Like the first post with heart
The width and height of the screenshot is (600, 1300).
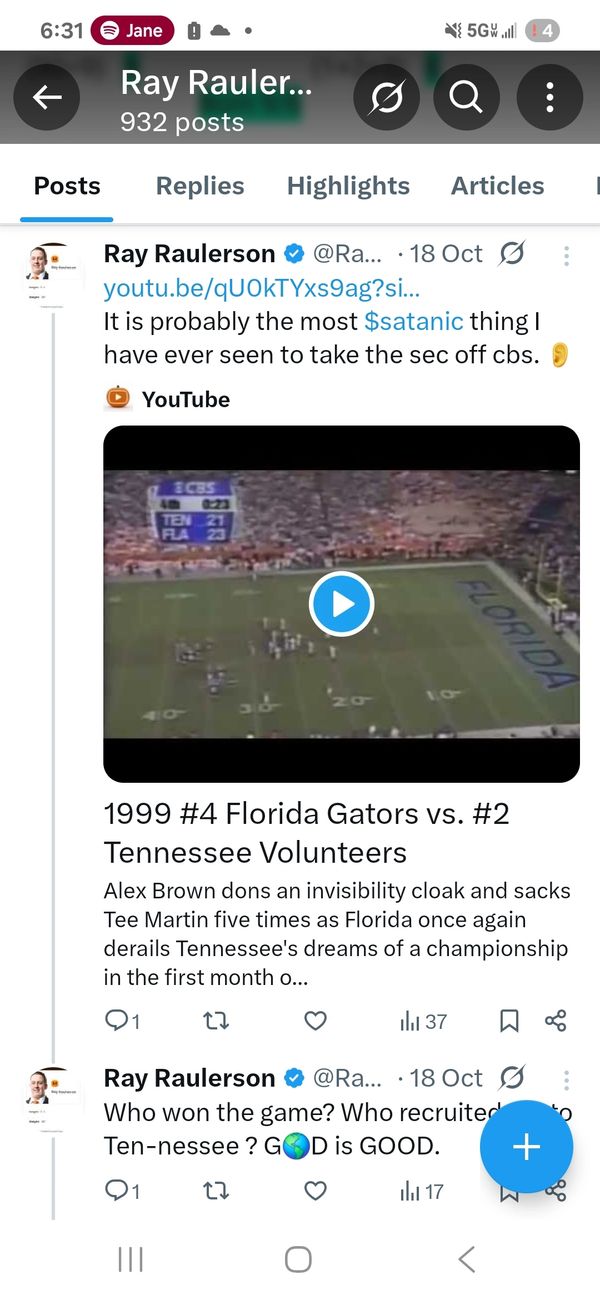click(x=315, y=1021)
